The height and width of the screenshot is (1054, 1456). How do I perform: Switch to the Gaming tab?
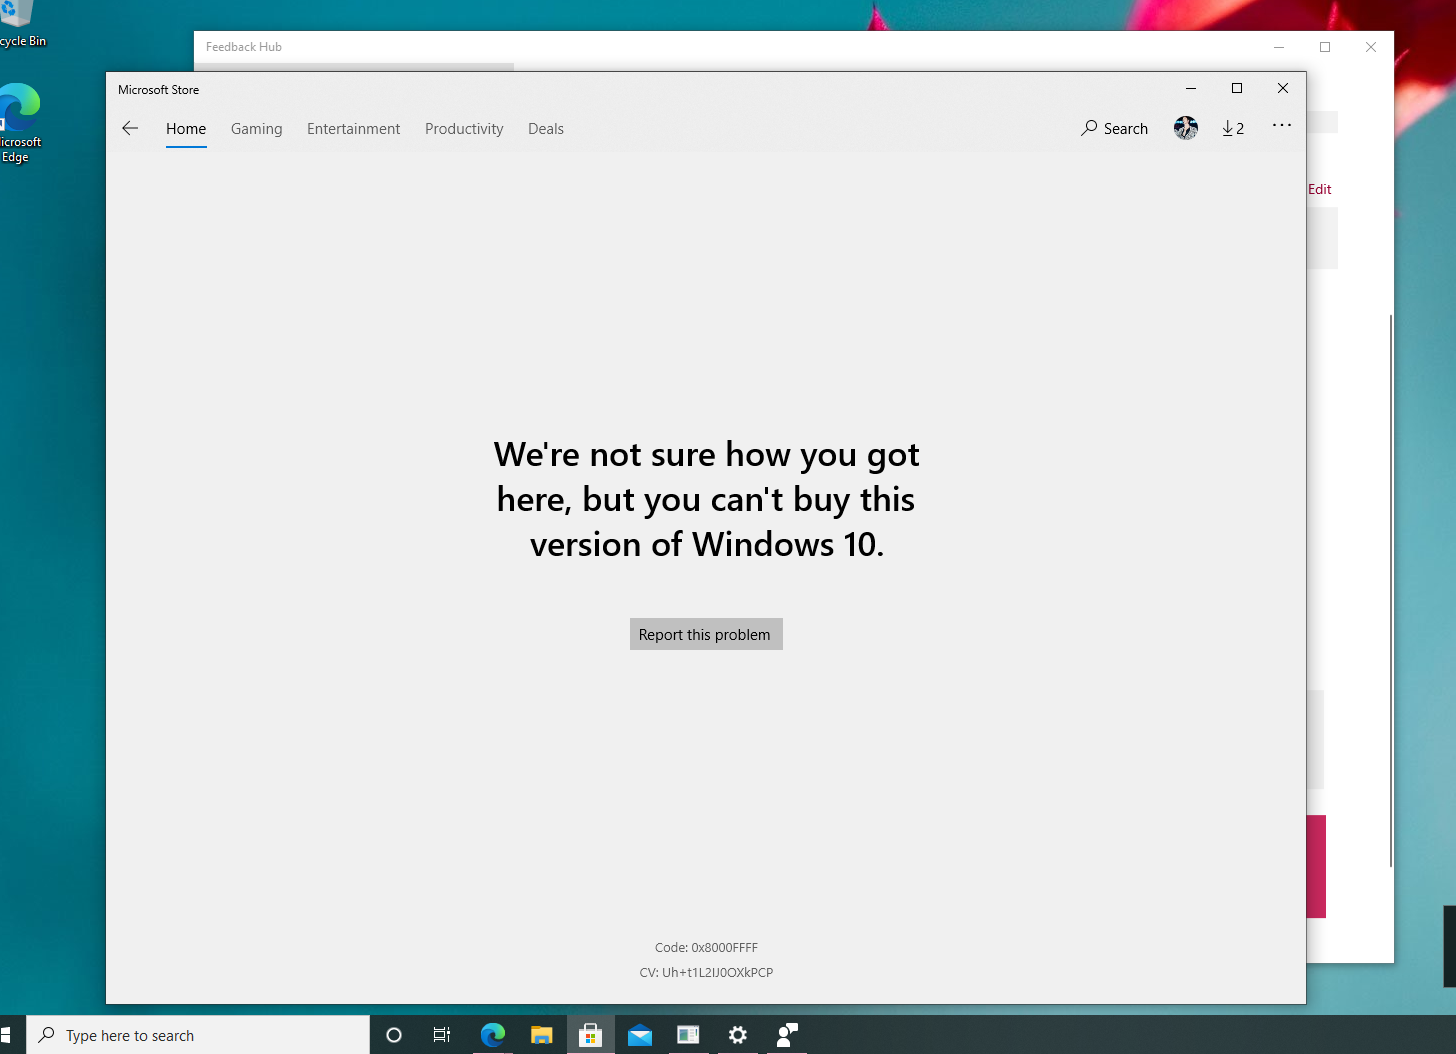pos(256,129)
